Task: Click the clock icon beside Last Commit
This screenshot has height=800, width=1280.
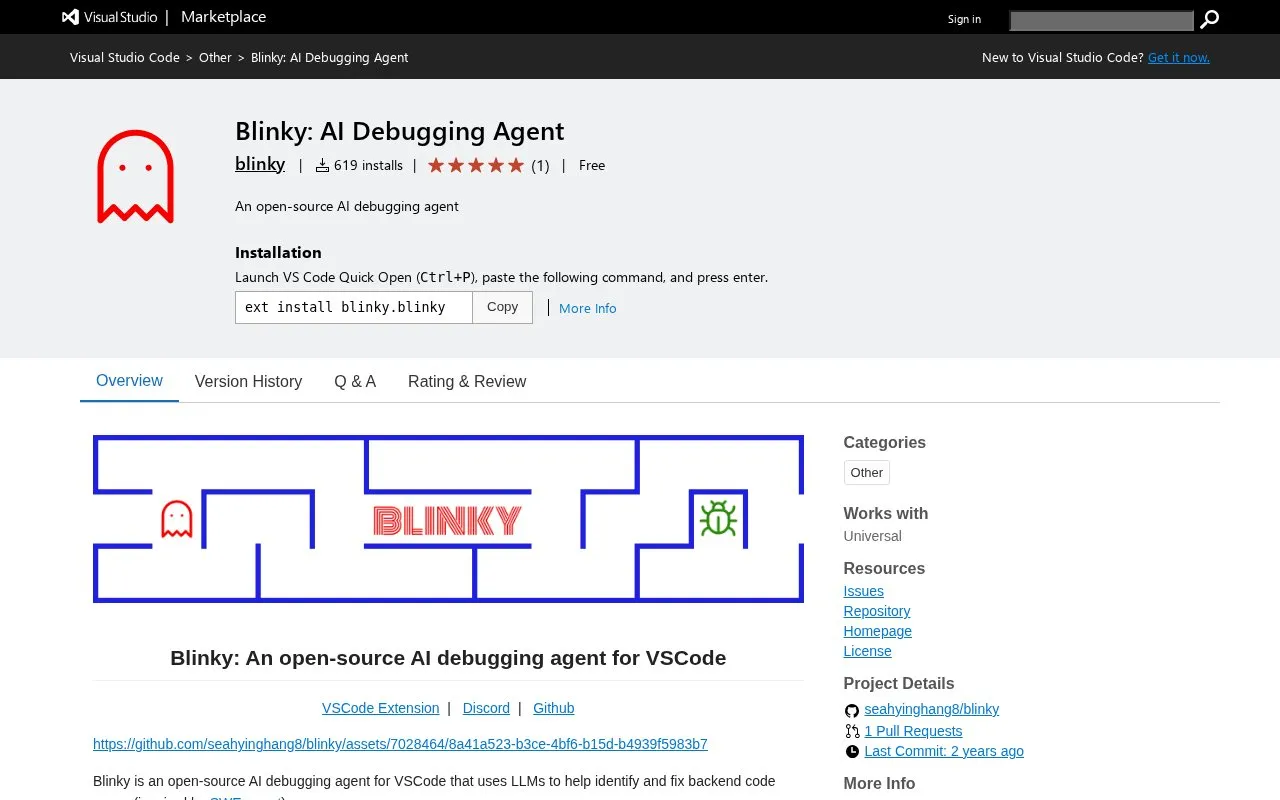Action: tap(852, 751)
